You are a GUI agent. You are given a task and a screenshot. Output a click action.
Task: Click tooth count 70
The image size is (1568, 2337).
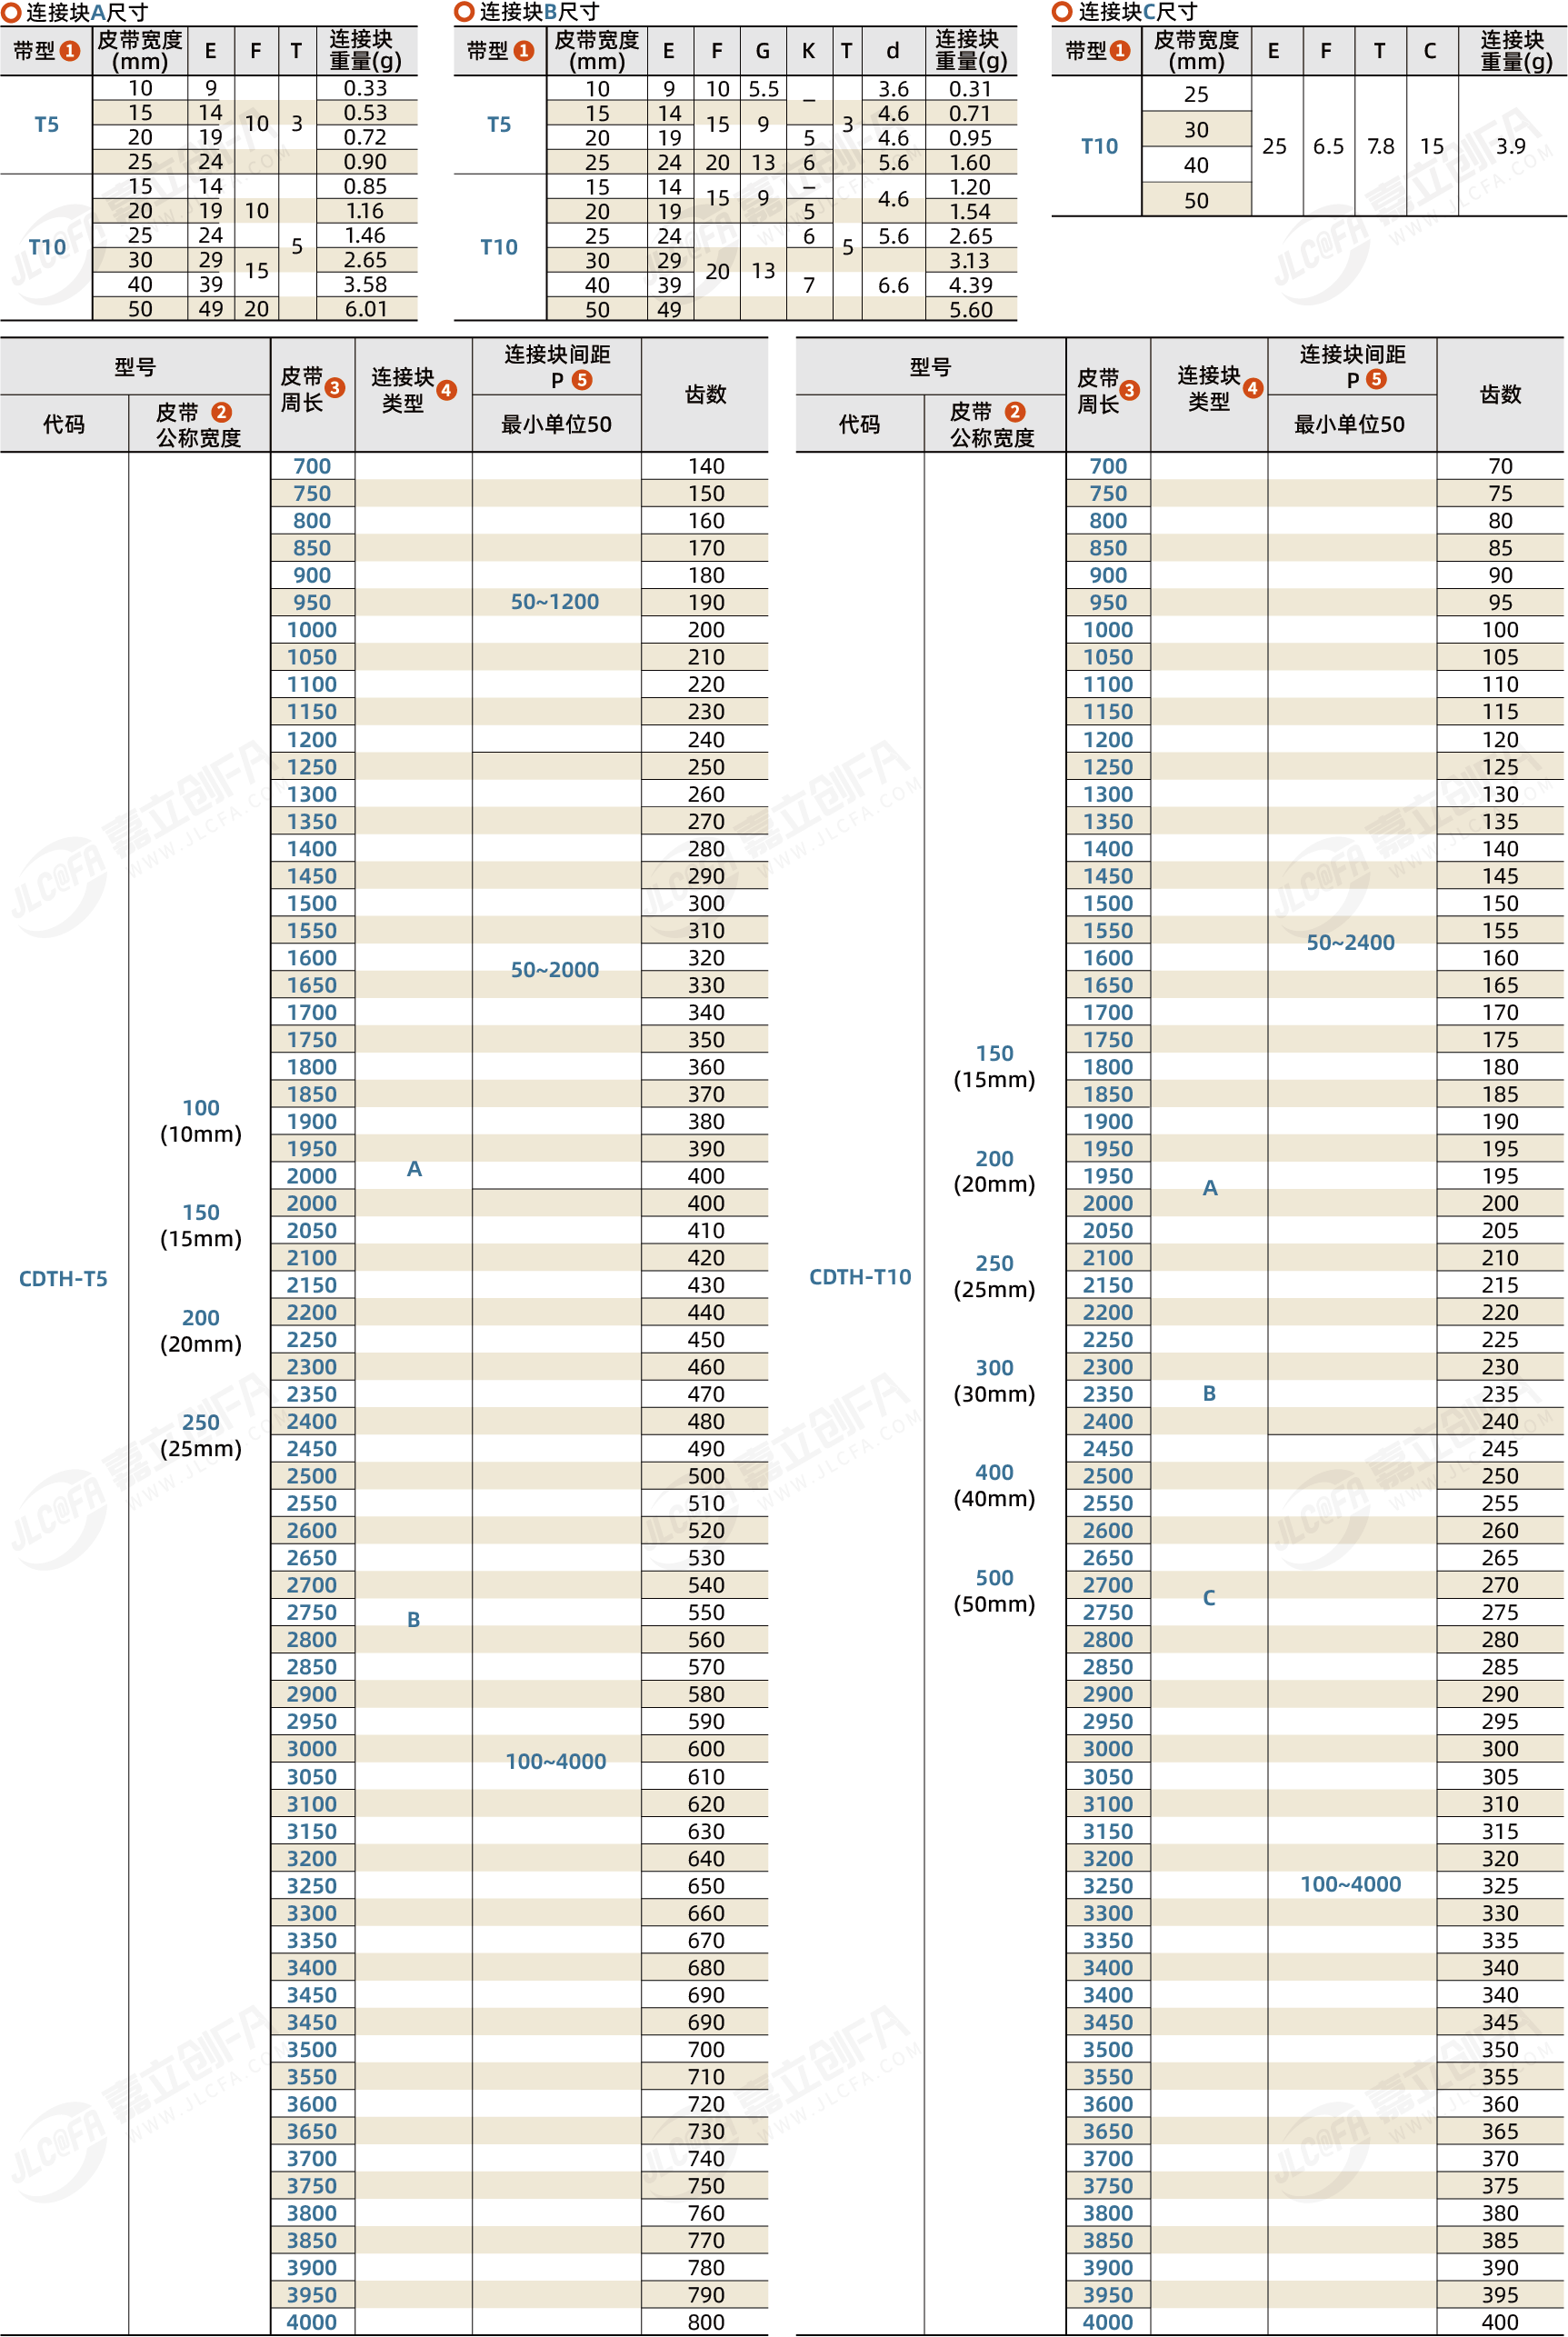[1500, 466]
